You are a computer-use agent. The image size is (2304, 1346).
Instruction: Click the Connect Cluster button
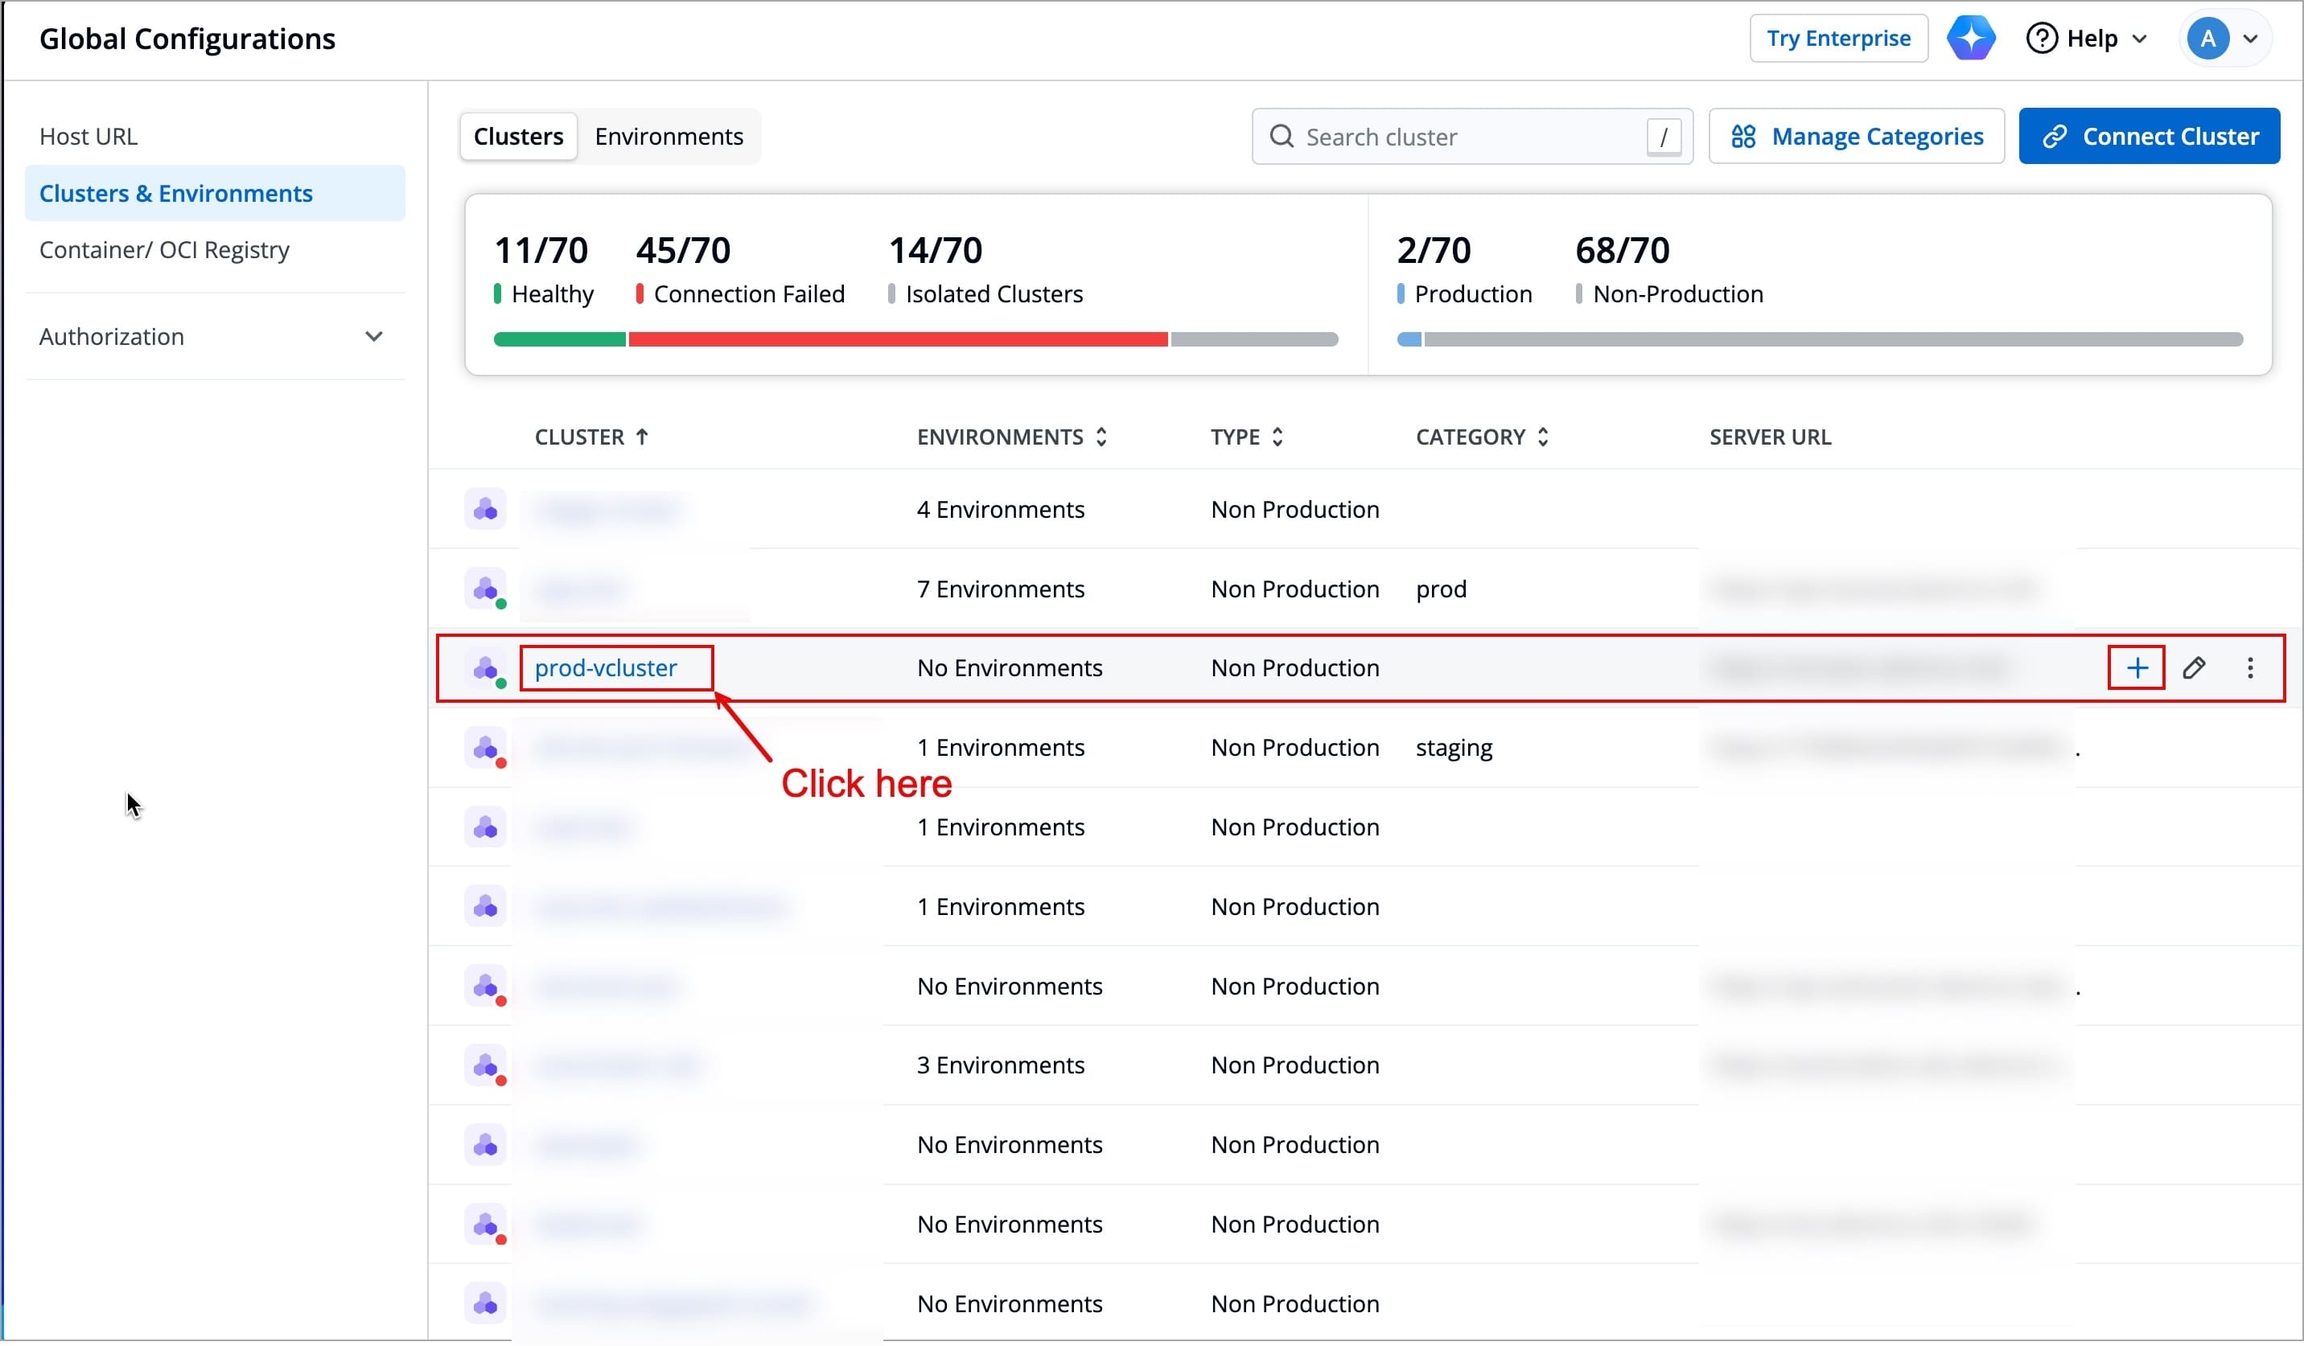pyautogui.click(x=2149, y=136)
